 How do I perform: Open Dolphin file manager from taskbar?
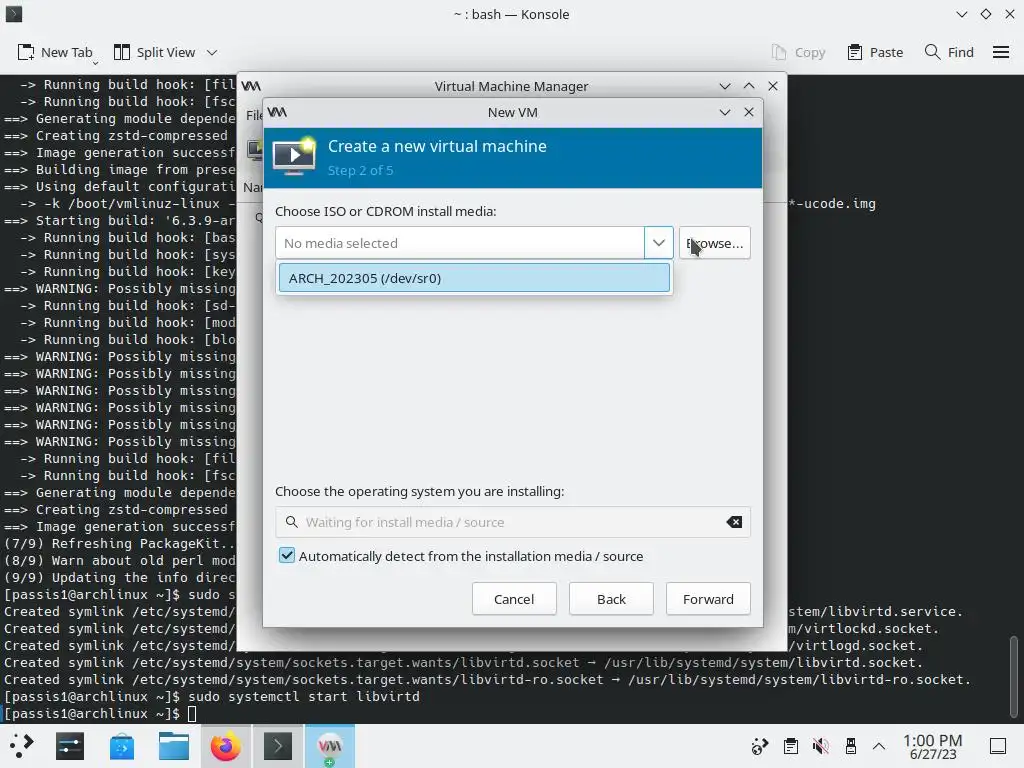(174, 746)
